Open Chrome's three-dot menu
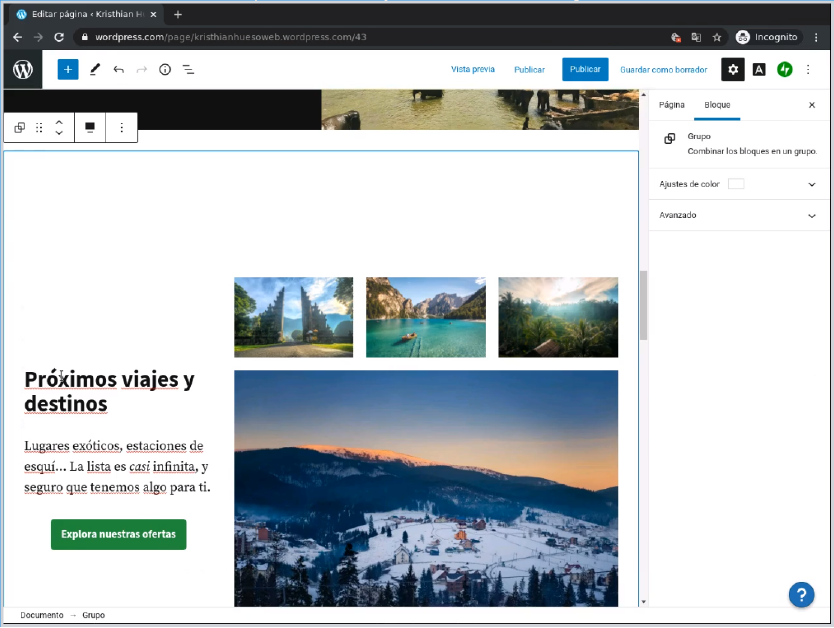 coord(816,37)
